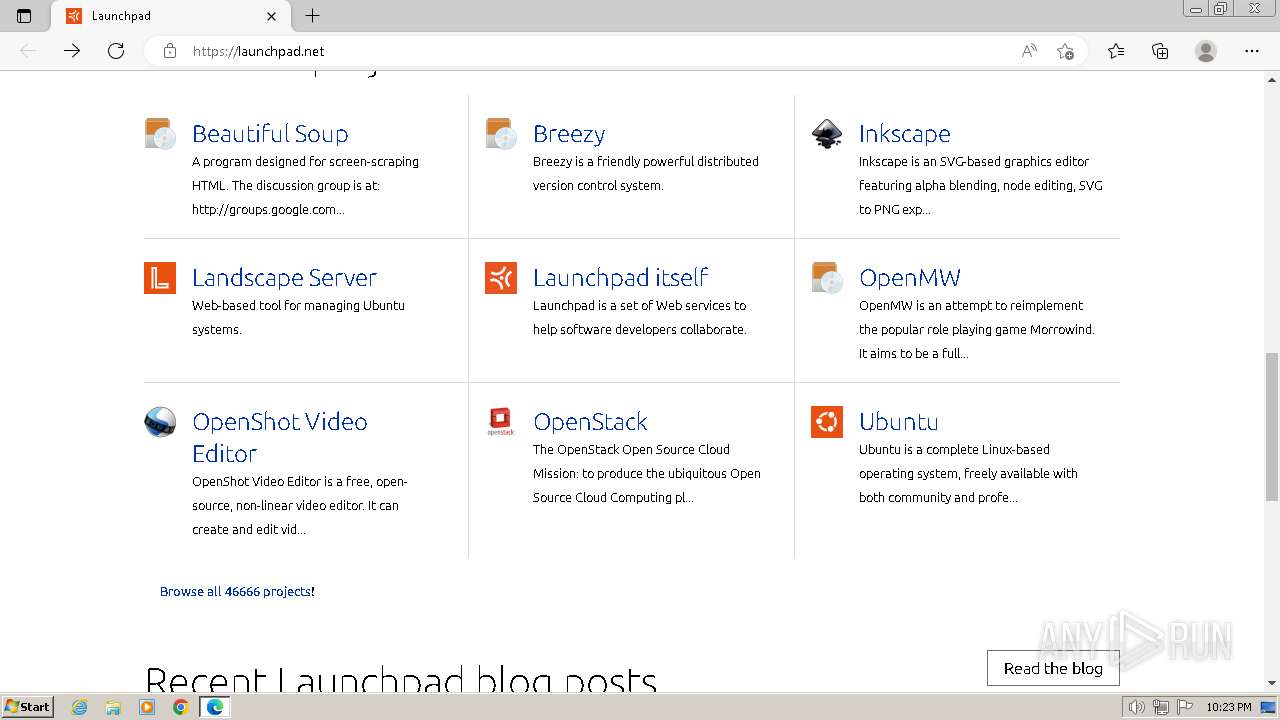Visit the OpenMW project page
Viewport: 1280px width, 720px height.
tap(910, 278)
